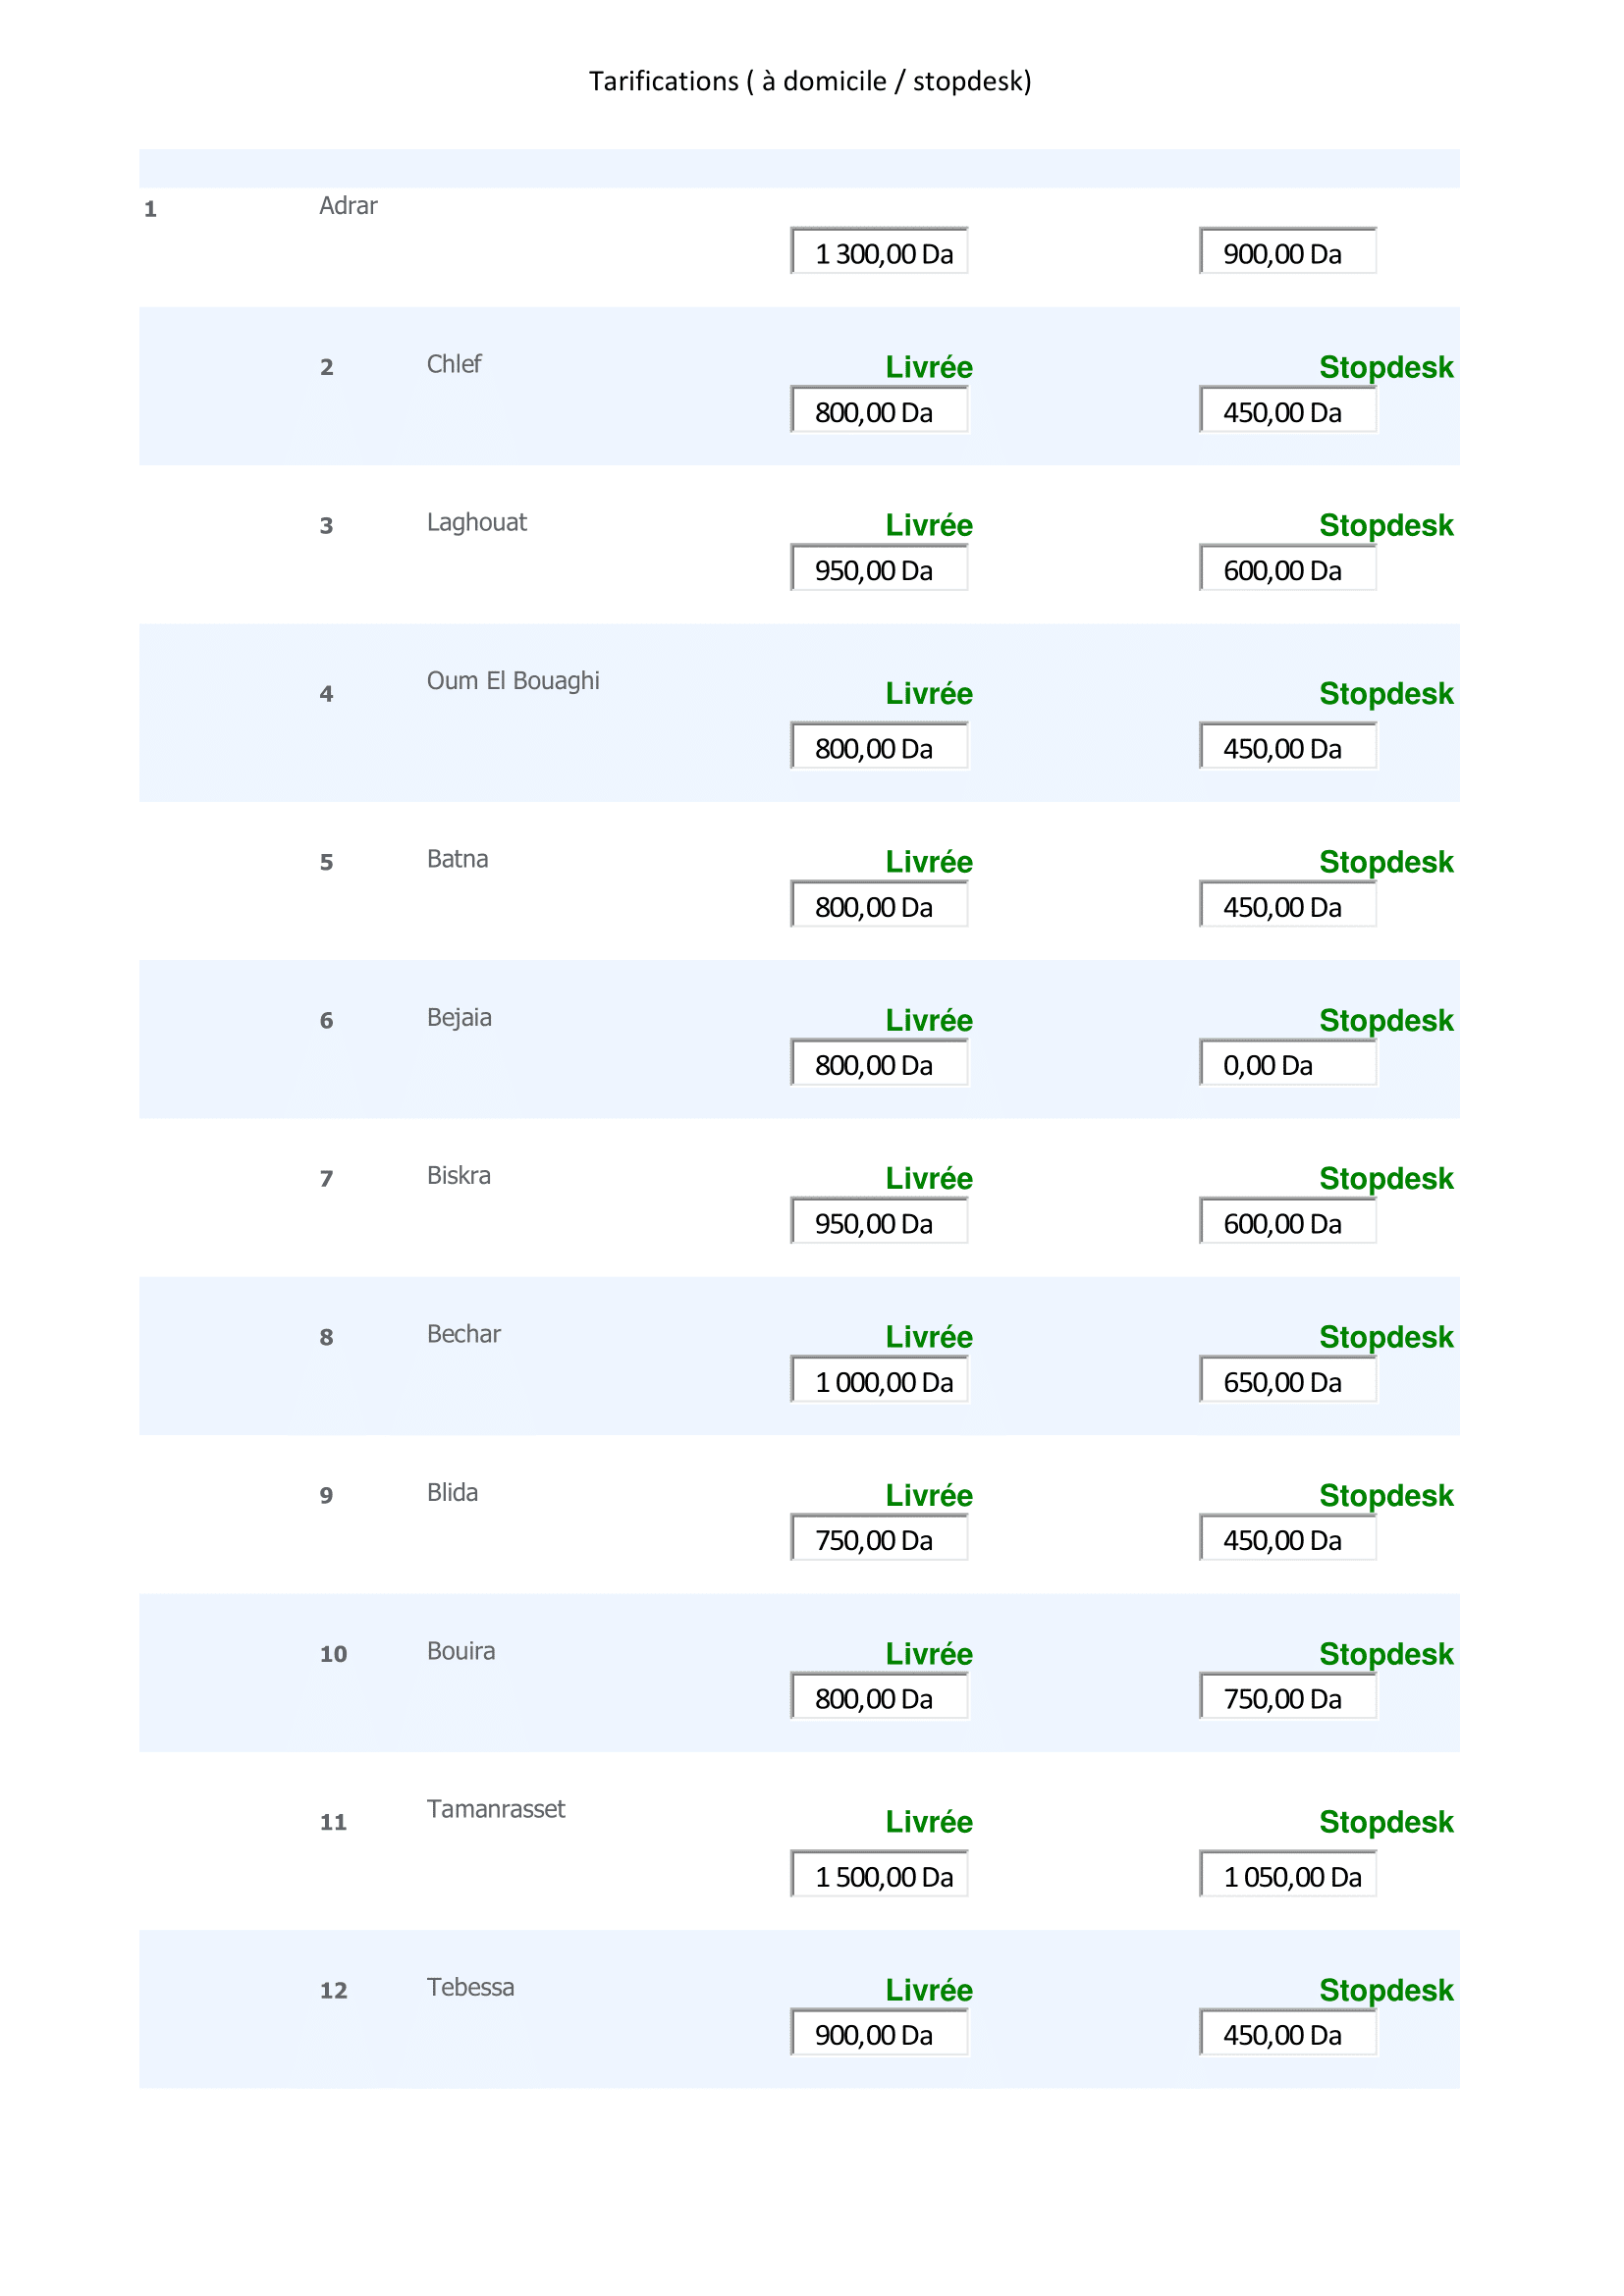Click the Laghouat stopdesk price field
Image resolution: width=1624 pixels, height=2296 pixels.
[1287, 568]
